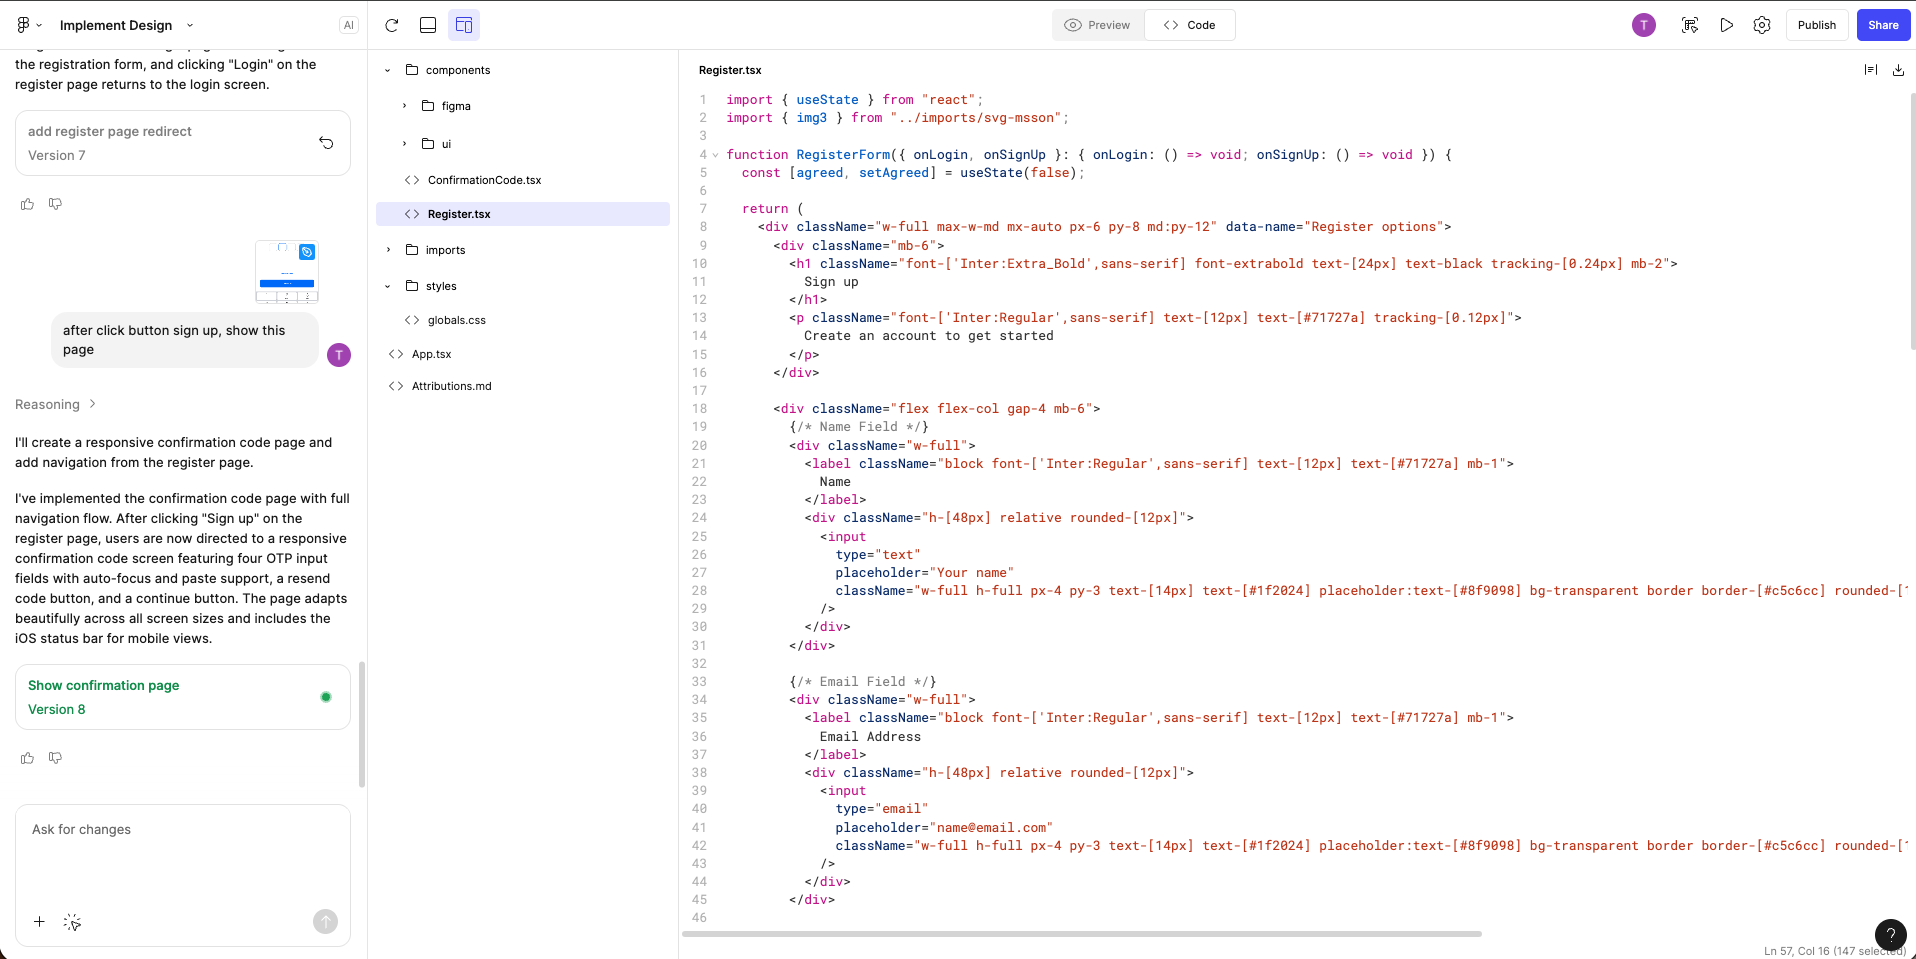Click the element pointer select icon

pos(72,922)
